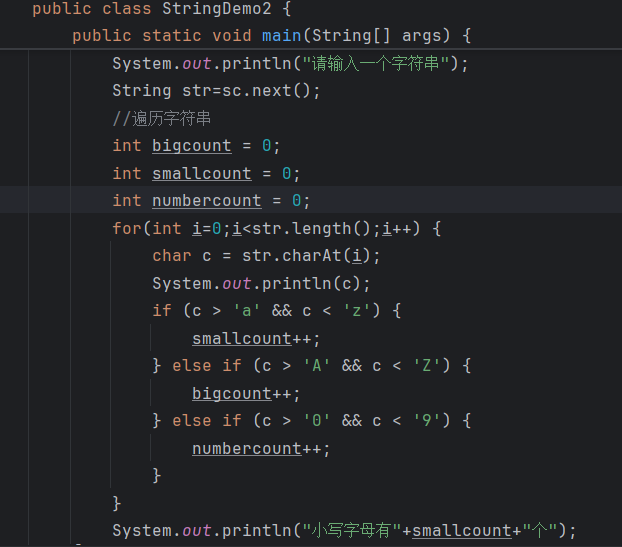Click the 'z' lowercase char literal

tap(356, 311)
